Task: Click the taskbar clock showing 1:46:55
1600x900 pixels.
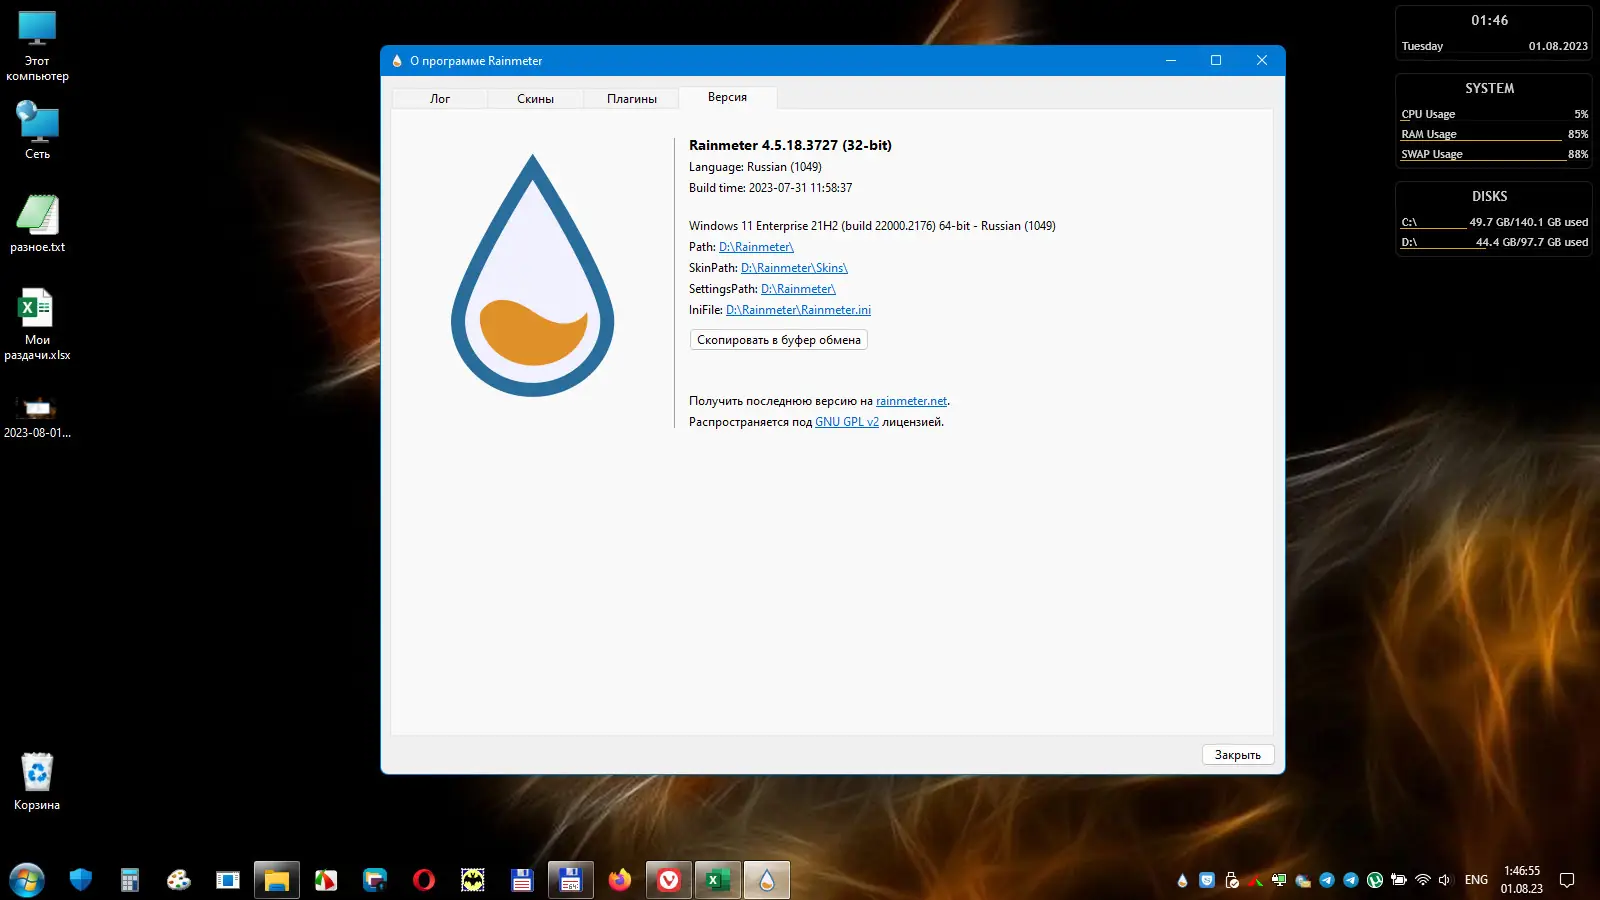Action: pyautogui.click(x=1522, y=880)
